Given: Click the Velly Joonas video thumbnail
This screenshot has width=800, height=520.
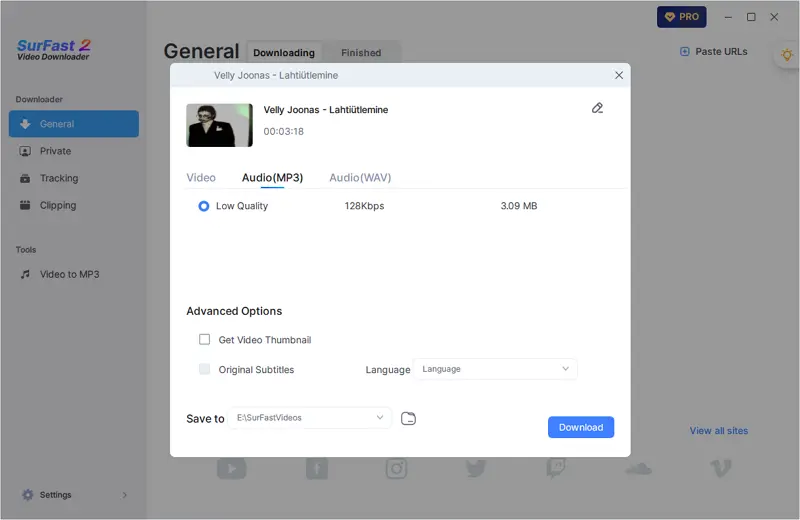Looking at the screenshot, I should 219,125.
